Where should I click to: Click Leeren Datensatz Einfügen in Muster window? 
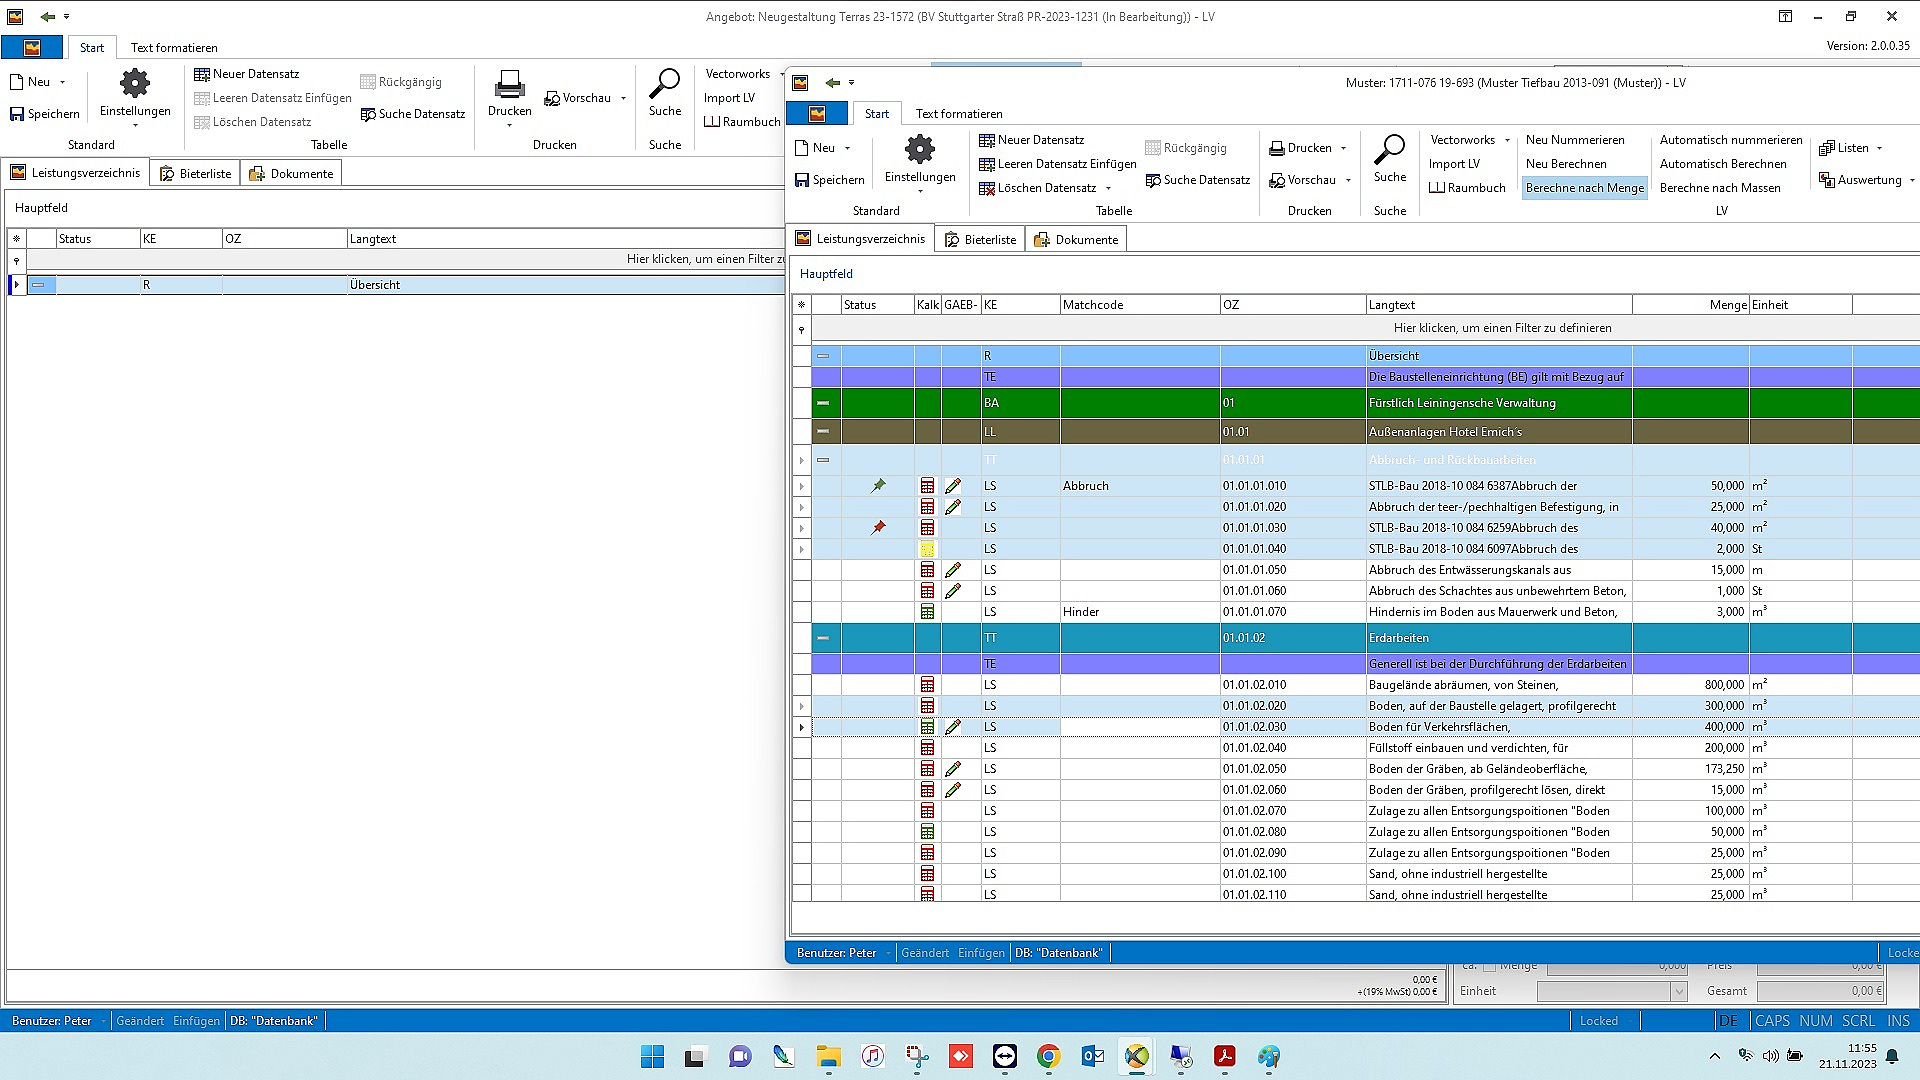pos(1057,164)
